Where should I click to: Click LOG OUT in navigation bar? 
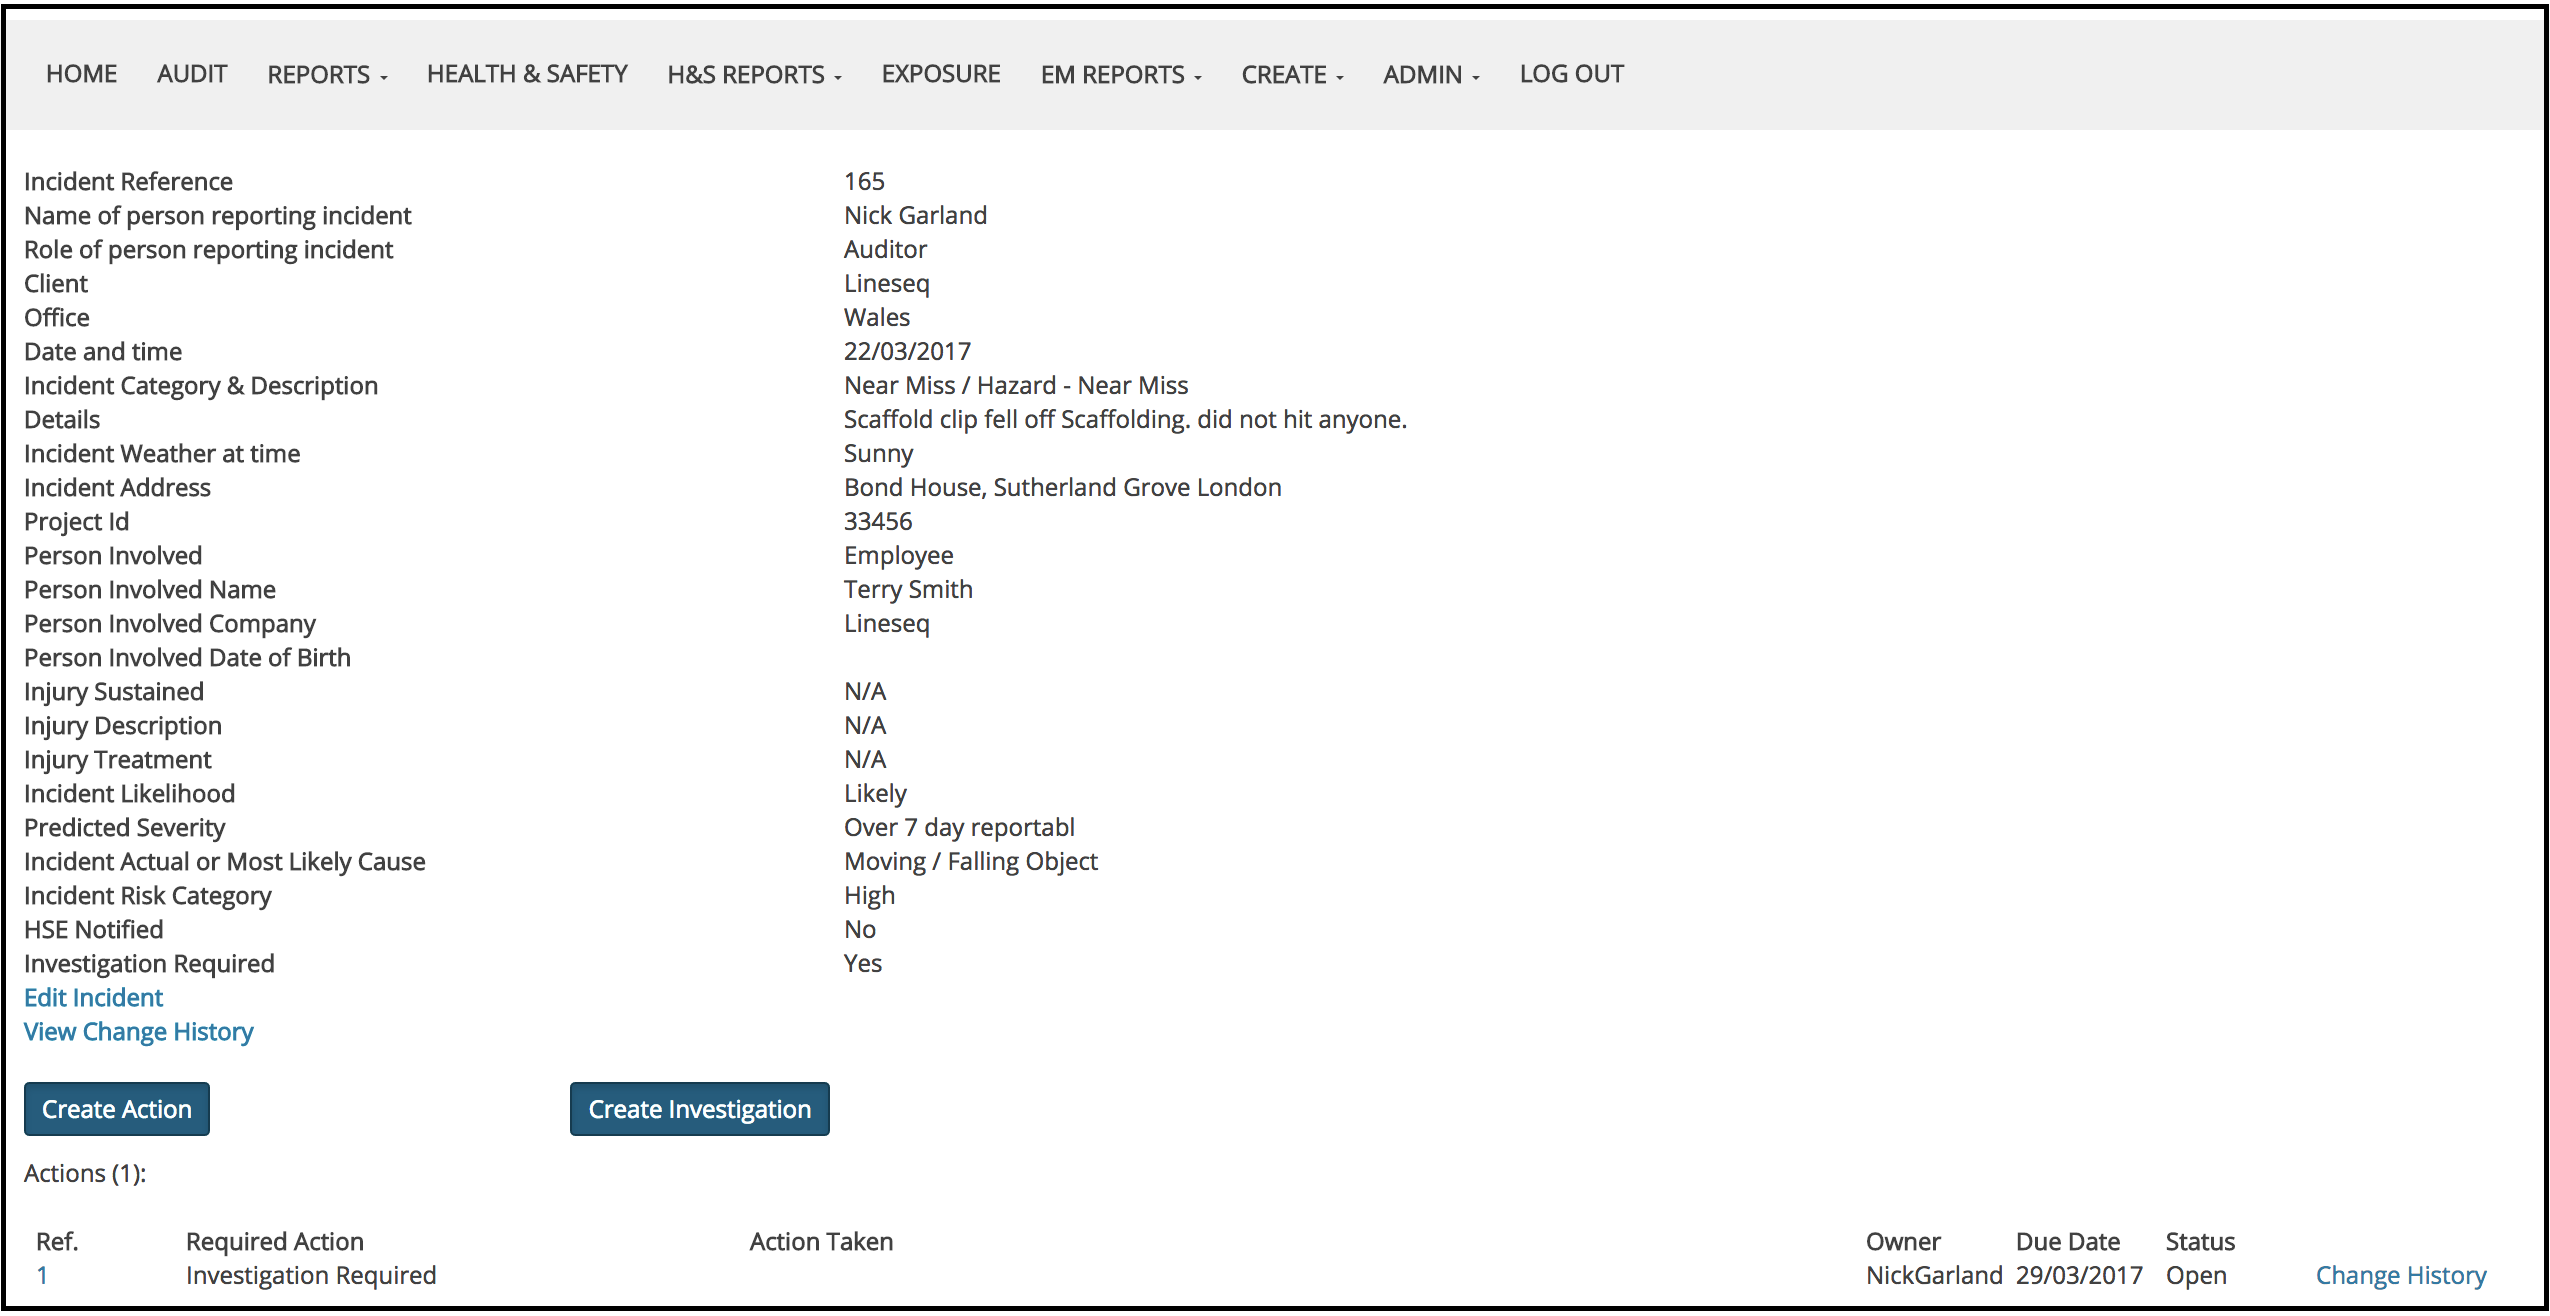1571,74
